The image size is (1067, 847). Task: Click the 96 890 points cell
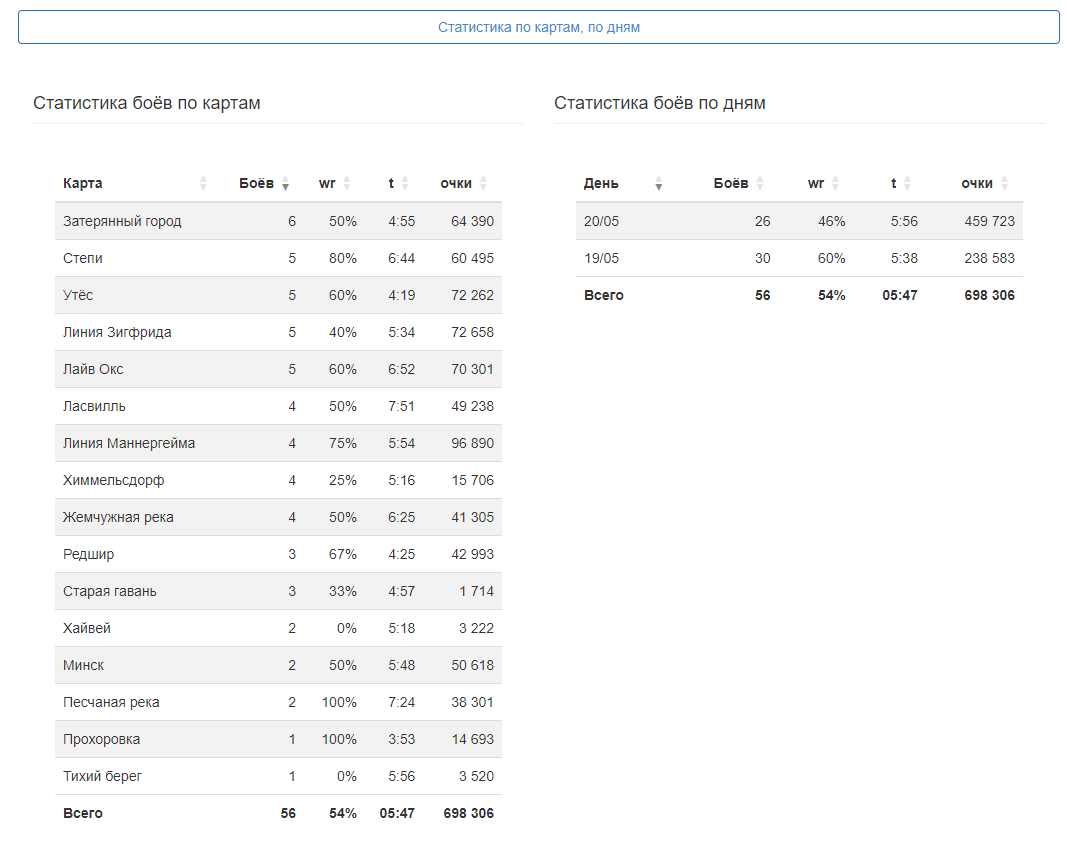pos(472,443)
